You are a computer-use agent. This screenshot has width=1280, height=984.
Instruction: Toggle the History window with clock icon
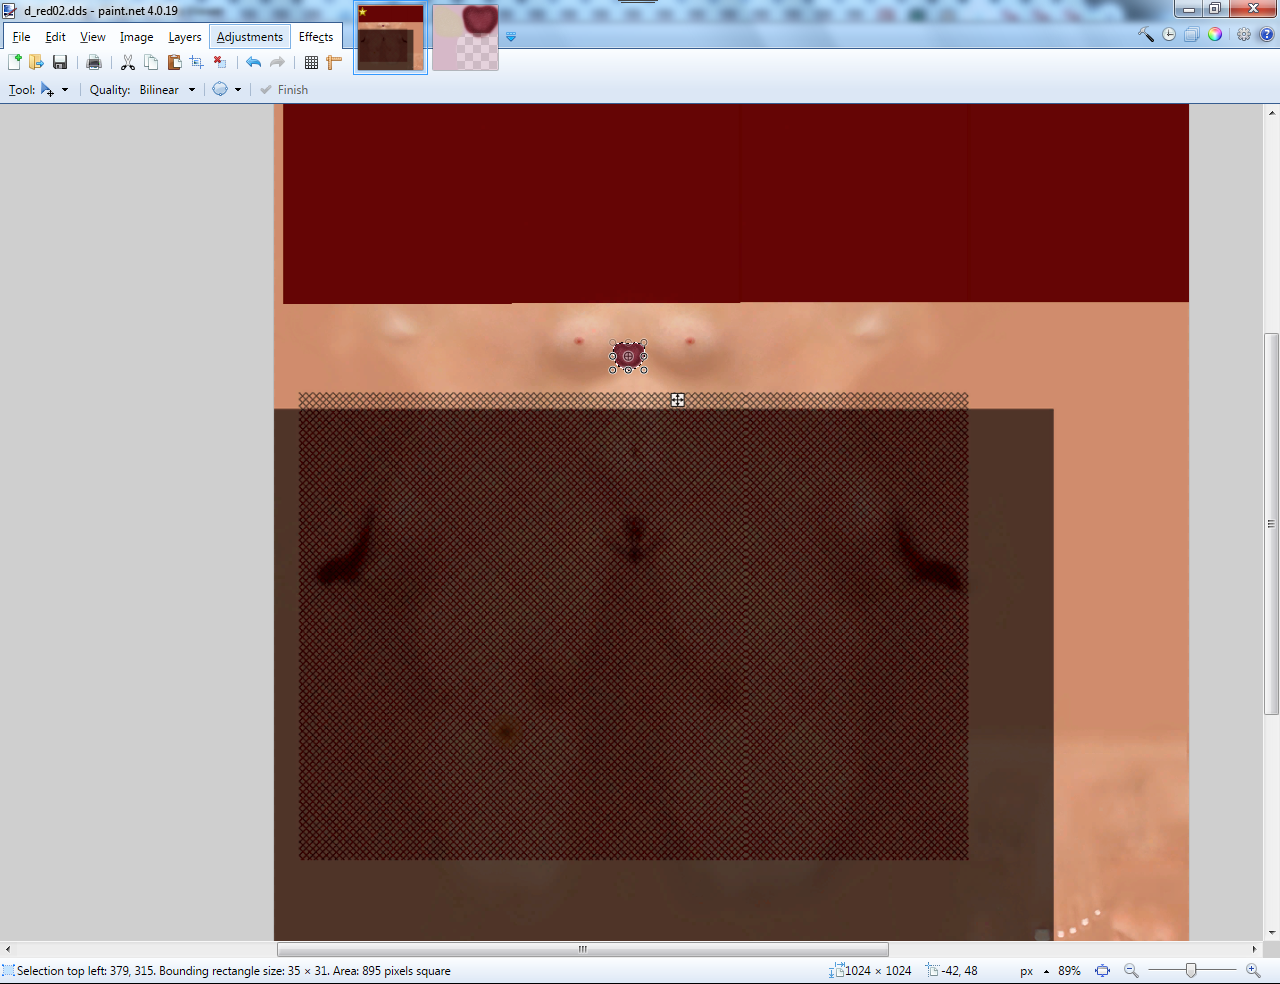pyautogui.click(x=1169, y=34)
